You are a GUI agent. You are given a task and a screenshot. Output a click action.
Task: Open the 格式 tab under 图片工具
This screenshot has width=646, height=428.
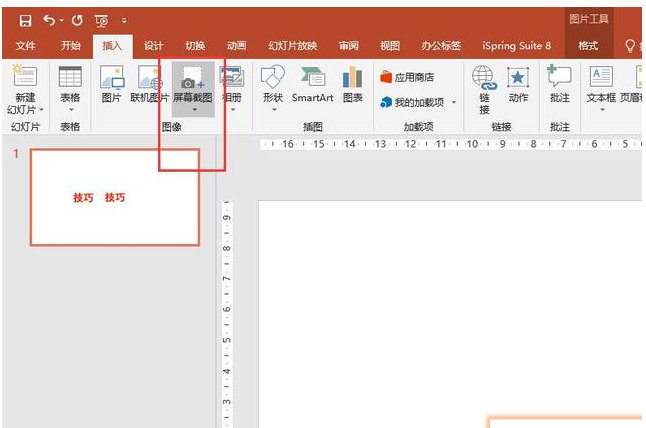[x=588, y=46]
